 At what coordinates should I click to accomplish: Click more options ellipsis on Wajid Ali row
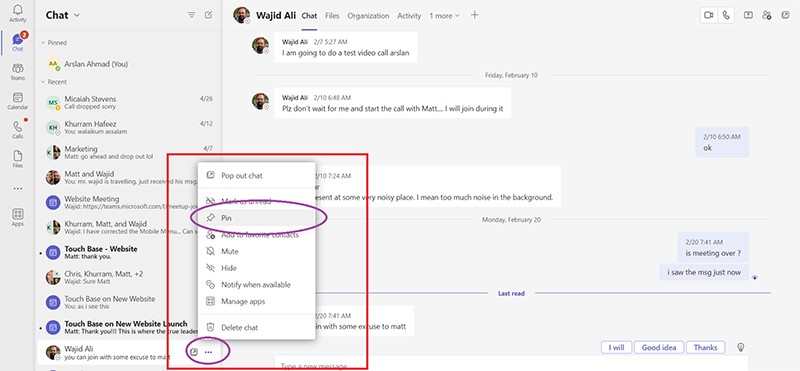[x=208, y=352]
